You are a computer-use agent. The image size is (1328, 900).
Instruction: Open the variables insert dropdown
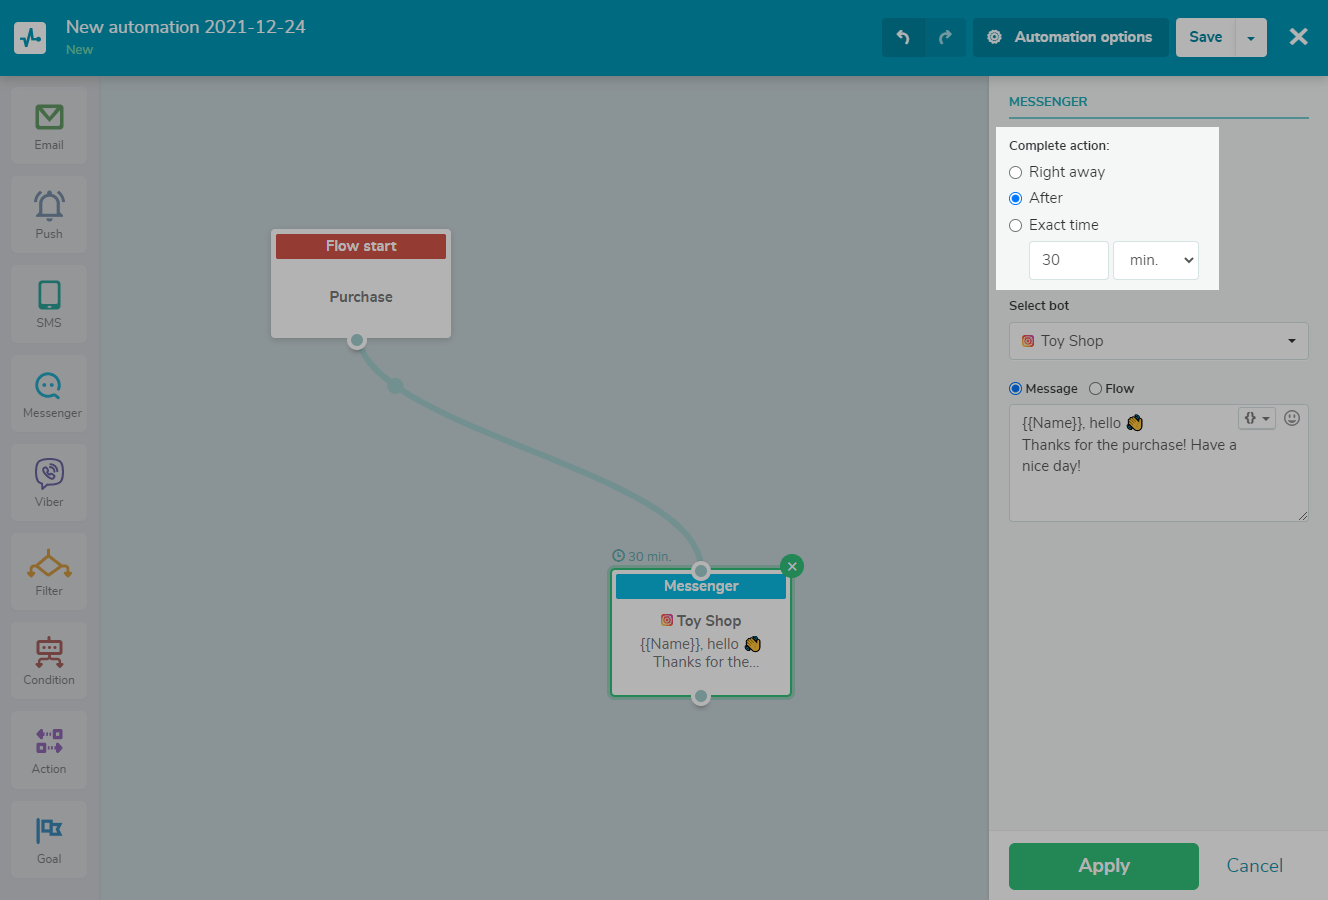(x=1257, y=418)
